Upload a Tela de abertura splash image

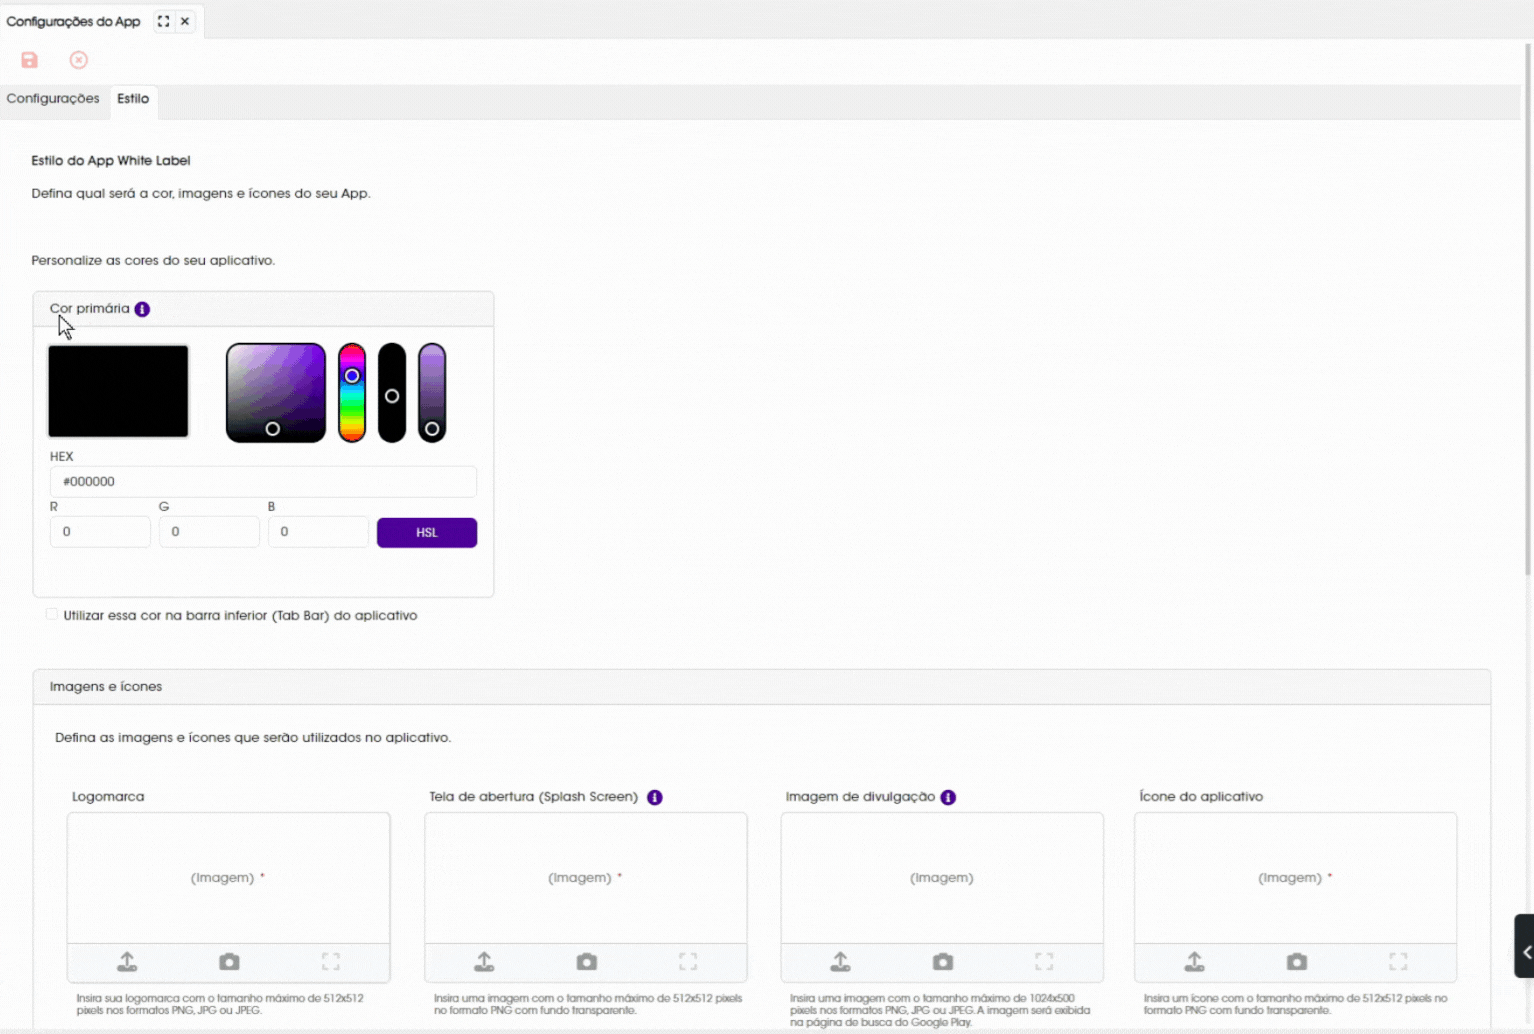pyautogui.click(x=484, y=962)
